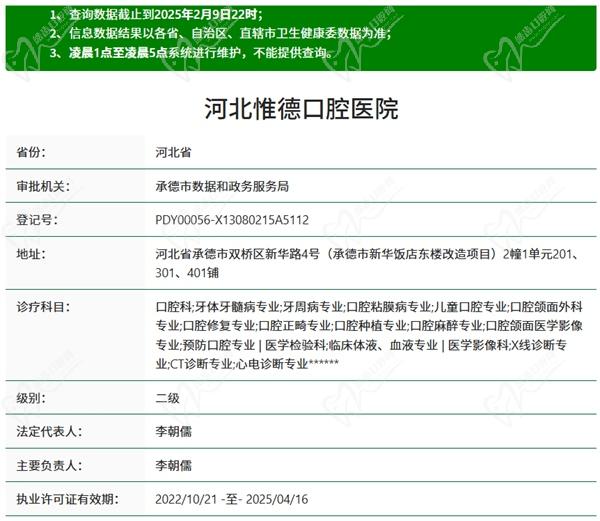This screenshot has height=521, width=600.
Task: Select the 法定代表人 label
Action: pos(49,431)
